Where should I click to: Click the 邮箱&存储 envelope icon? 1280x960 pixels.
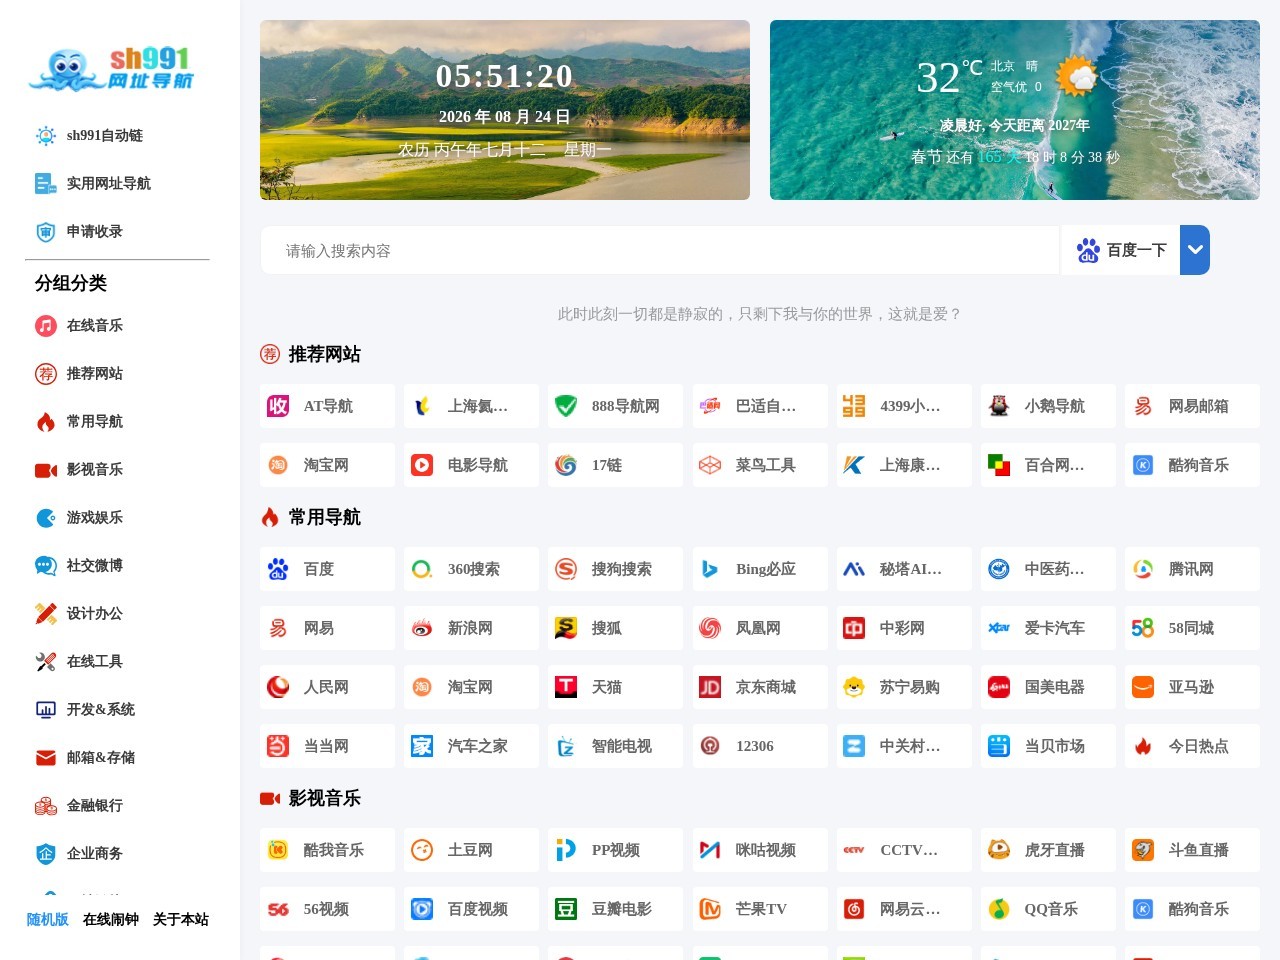[x=46, y=758]
